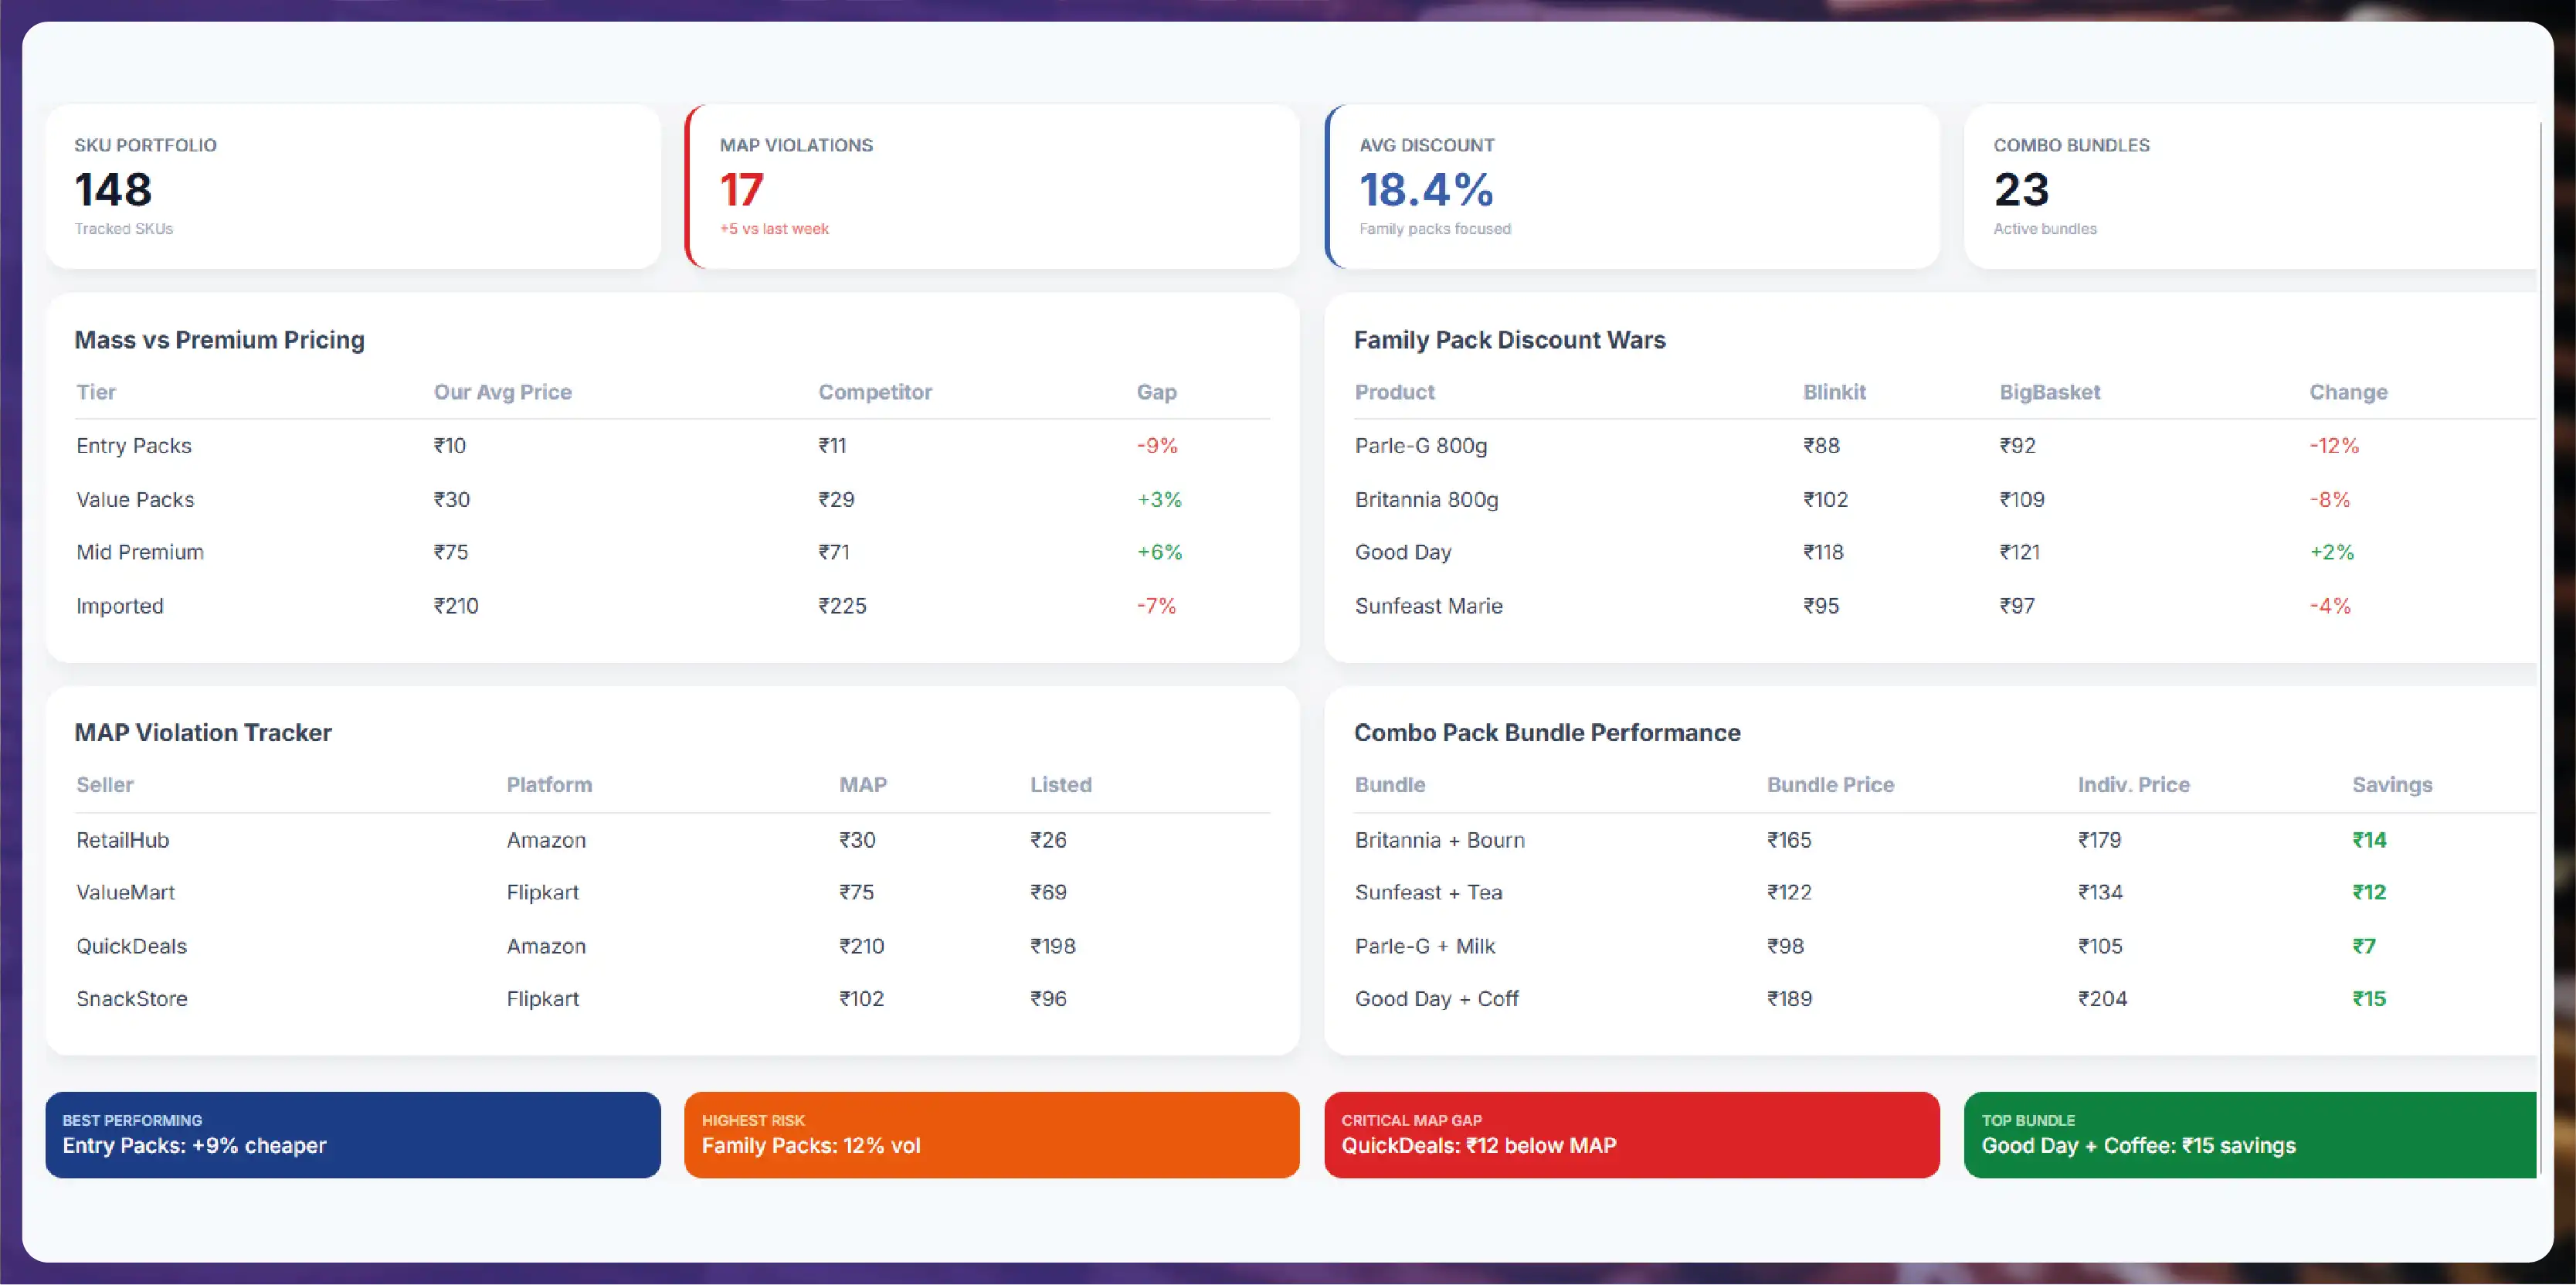Click the ₹15 savings value

pyautogui.click(x=2369, y=998)
